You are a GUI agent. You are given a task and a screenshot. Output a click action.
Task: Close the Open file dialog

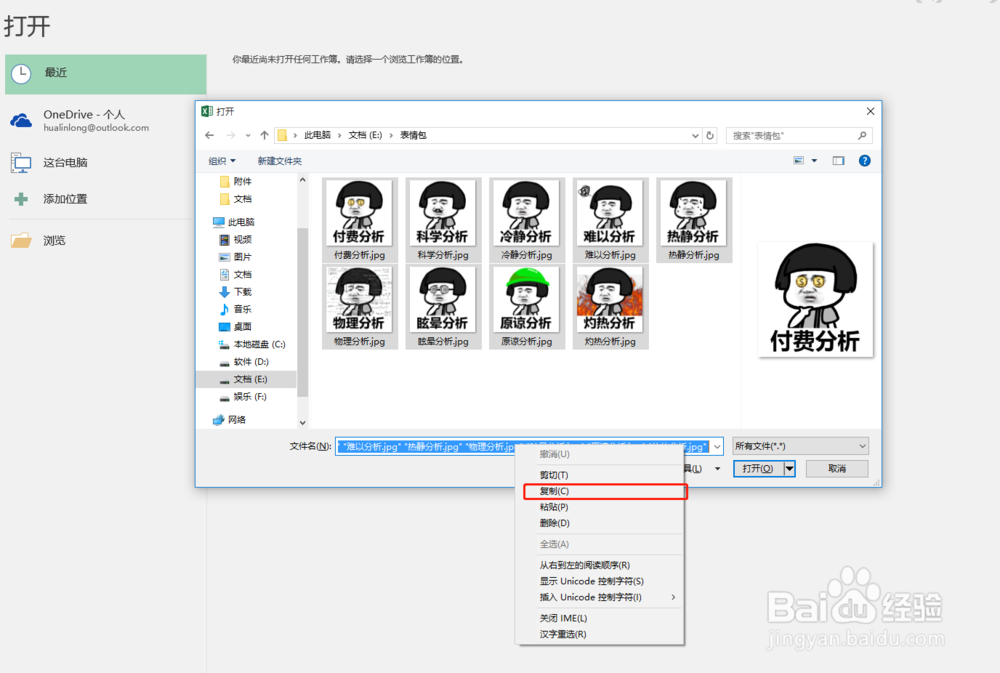coord(870,111)
